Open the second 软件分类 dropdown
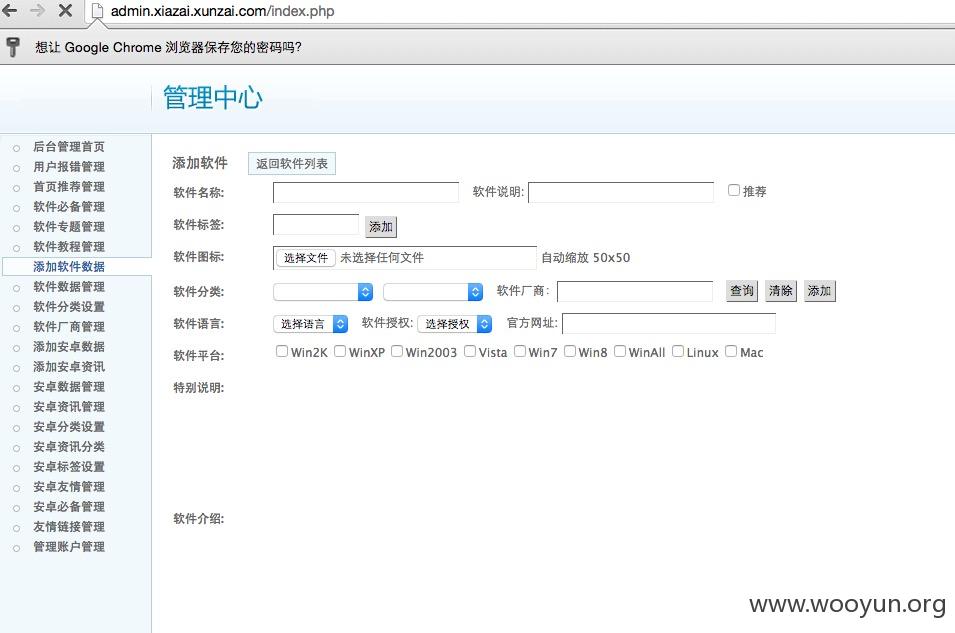 433,292
